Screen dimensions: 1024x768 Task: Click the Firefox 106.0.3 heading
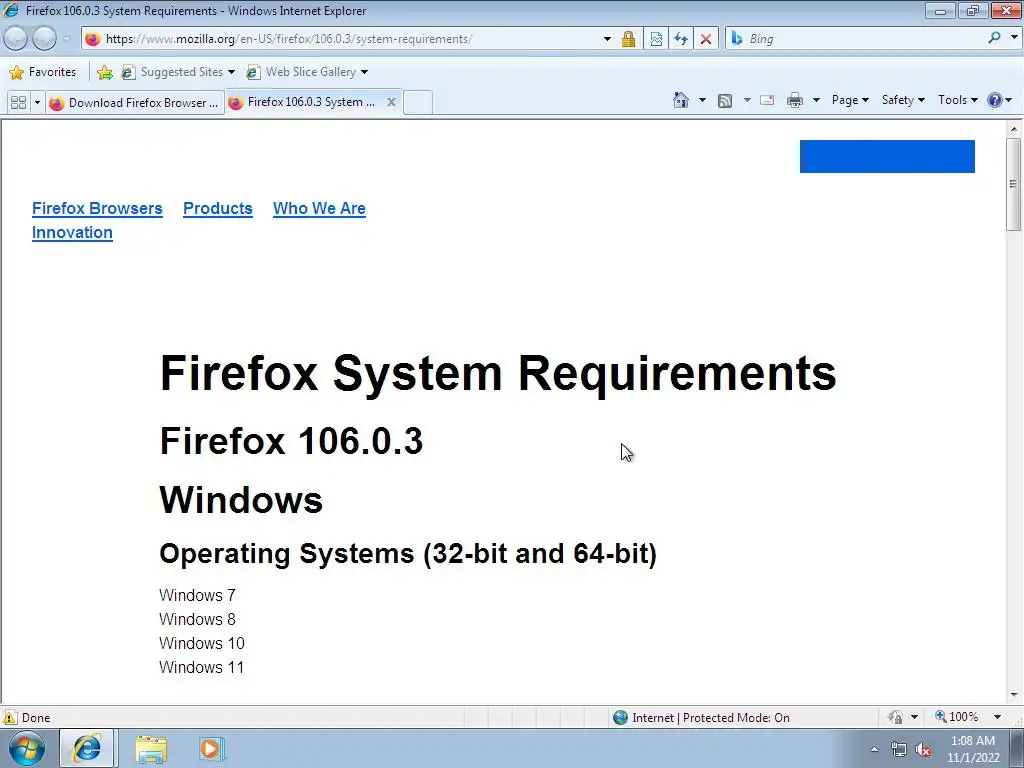tap(291, 441)
